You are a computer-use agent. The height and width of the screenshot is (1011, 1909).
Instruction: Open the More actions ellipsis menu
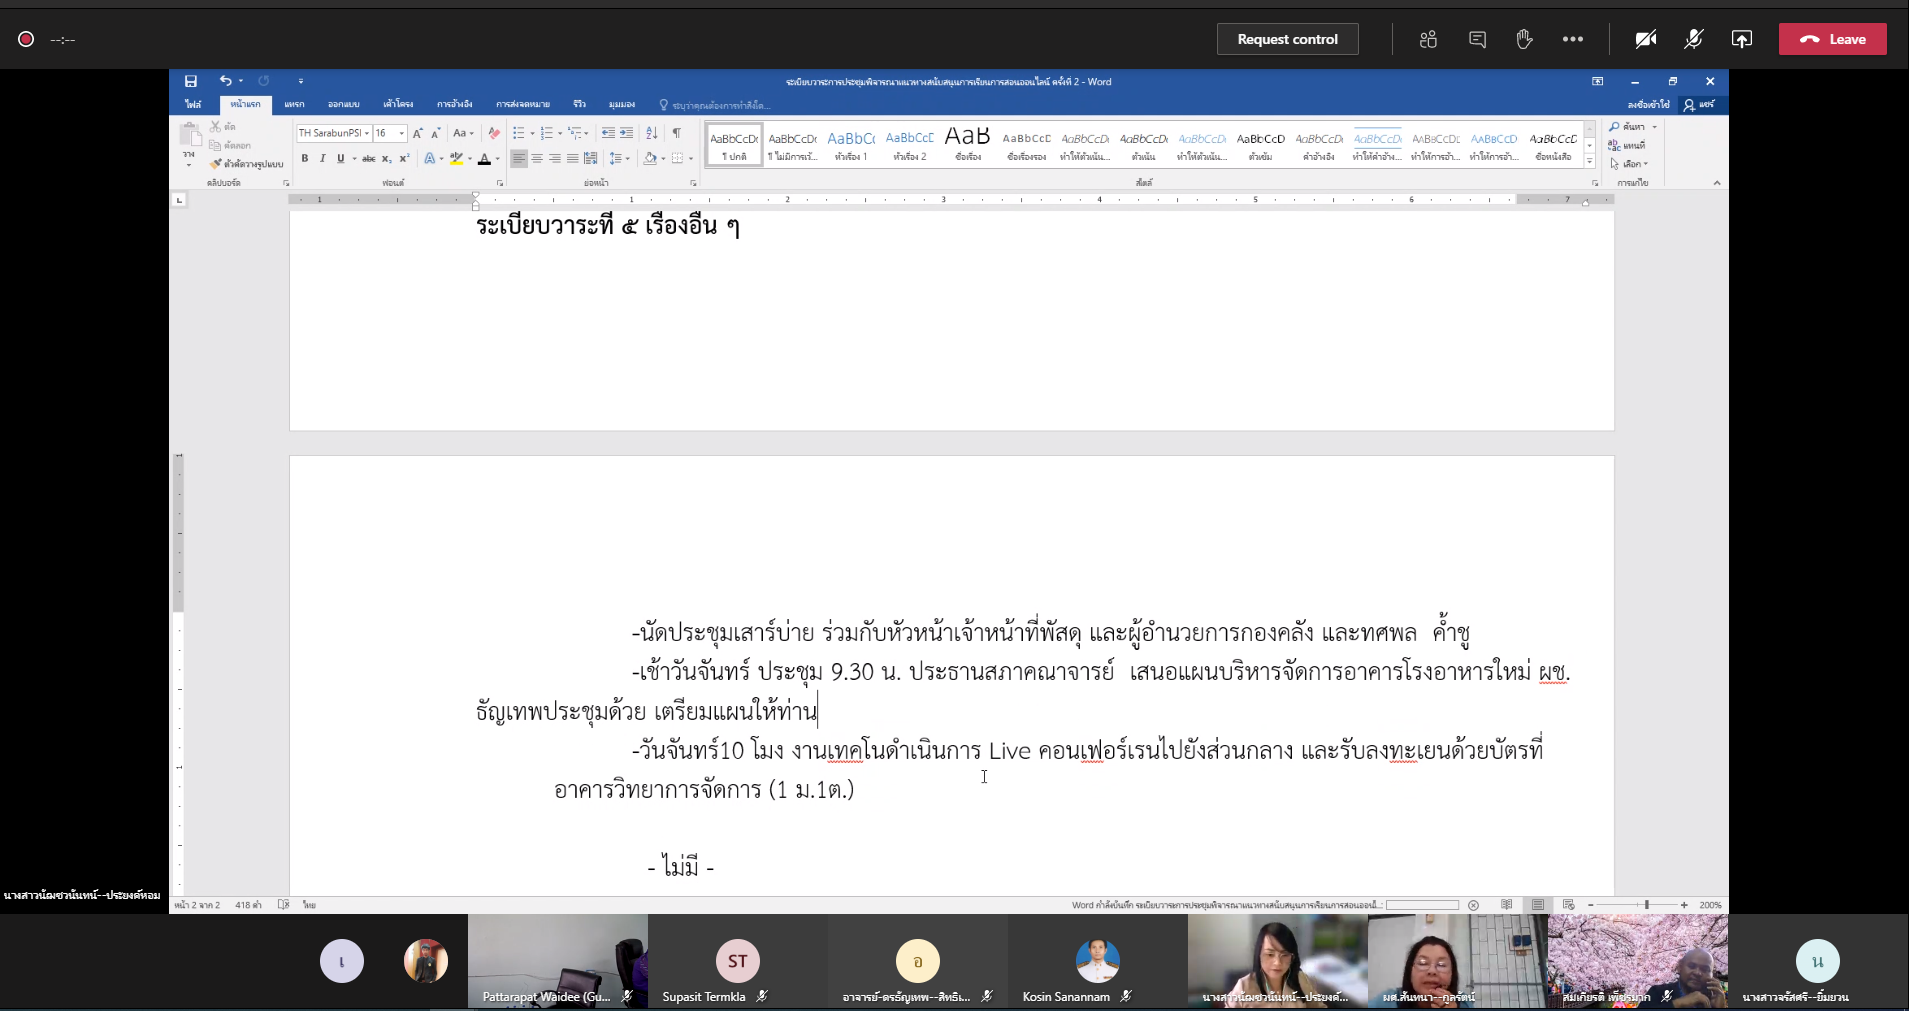tap(1573, 39)
